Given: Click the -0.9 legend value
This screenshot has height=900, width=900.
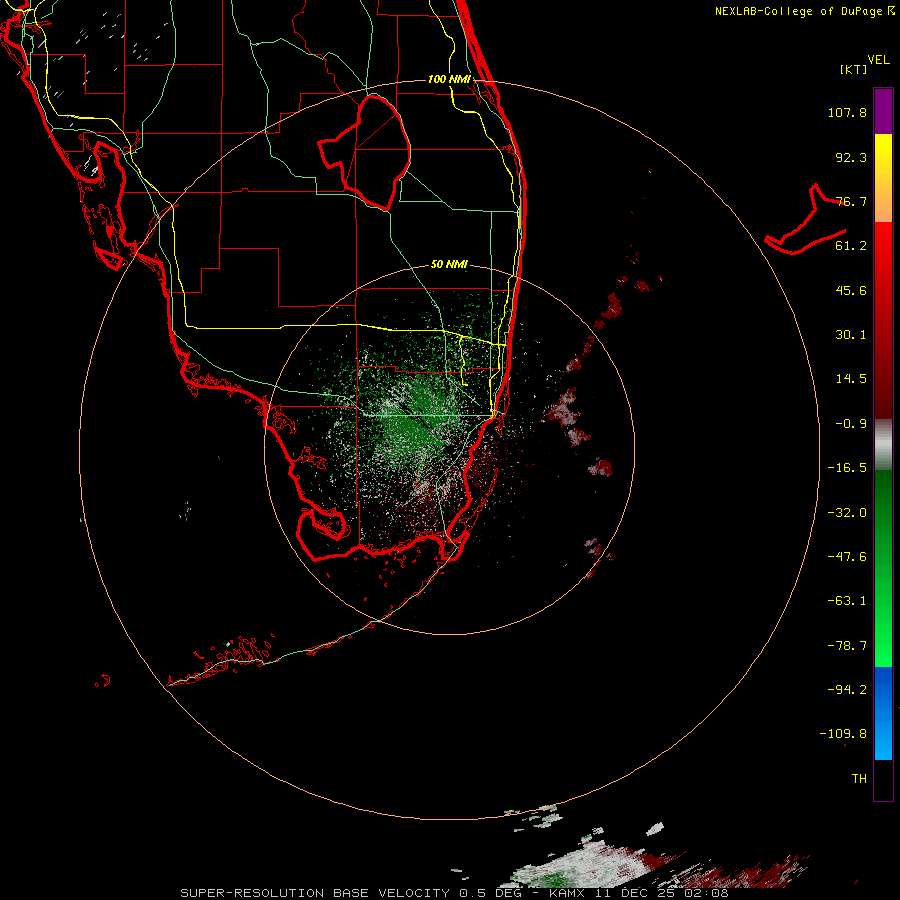Looking at the screenshot, I should coord(851,424).
